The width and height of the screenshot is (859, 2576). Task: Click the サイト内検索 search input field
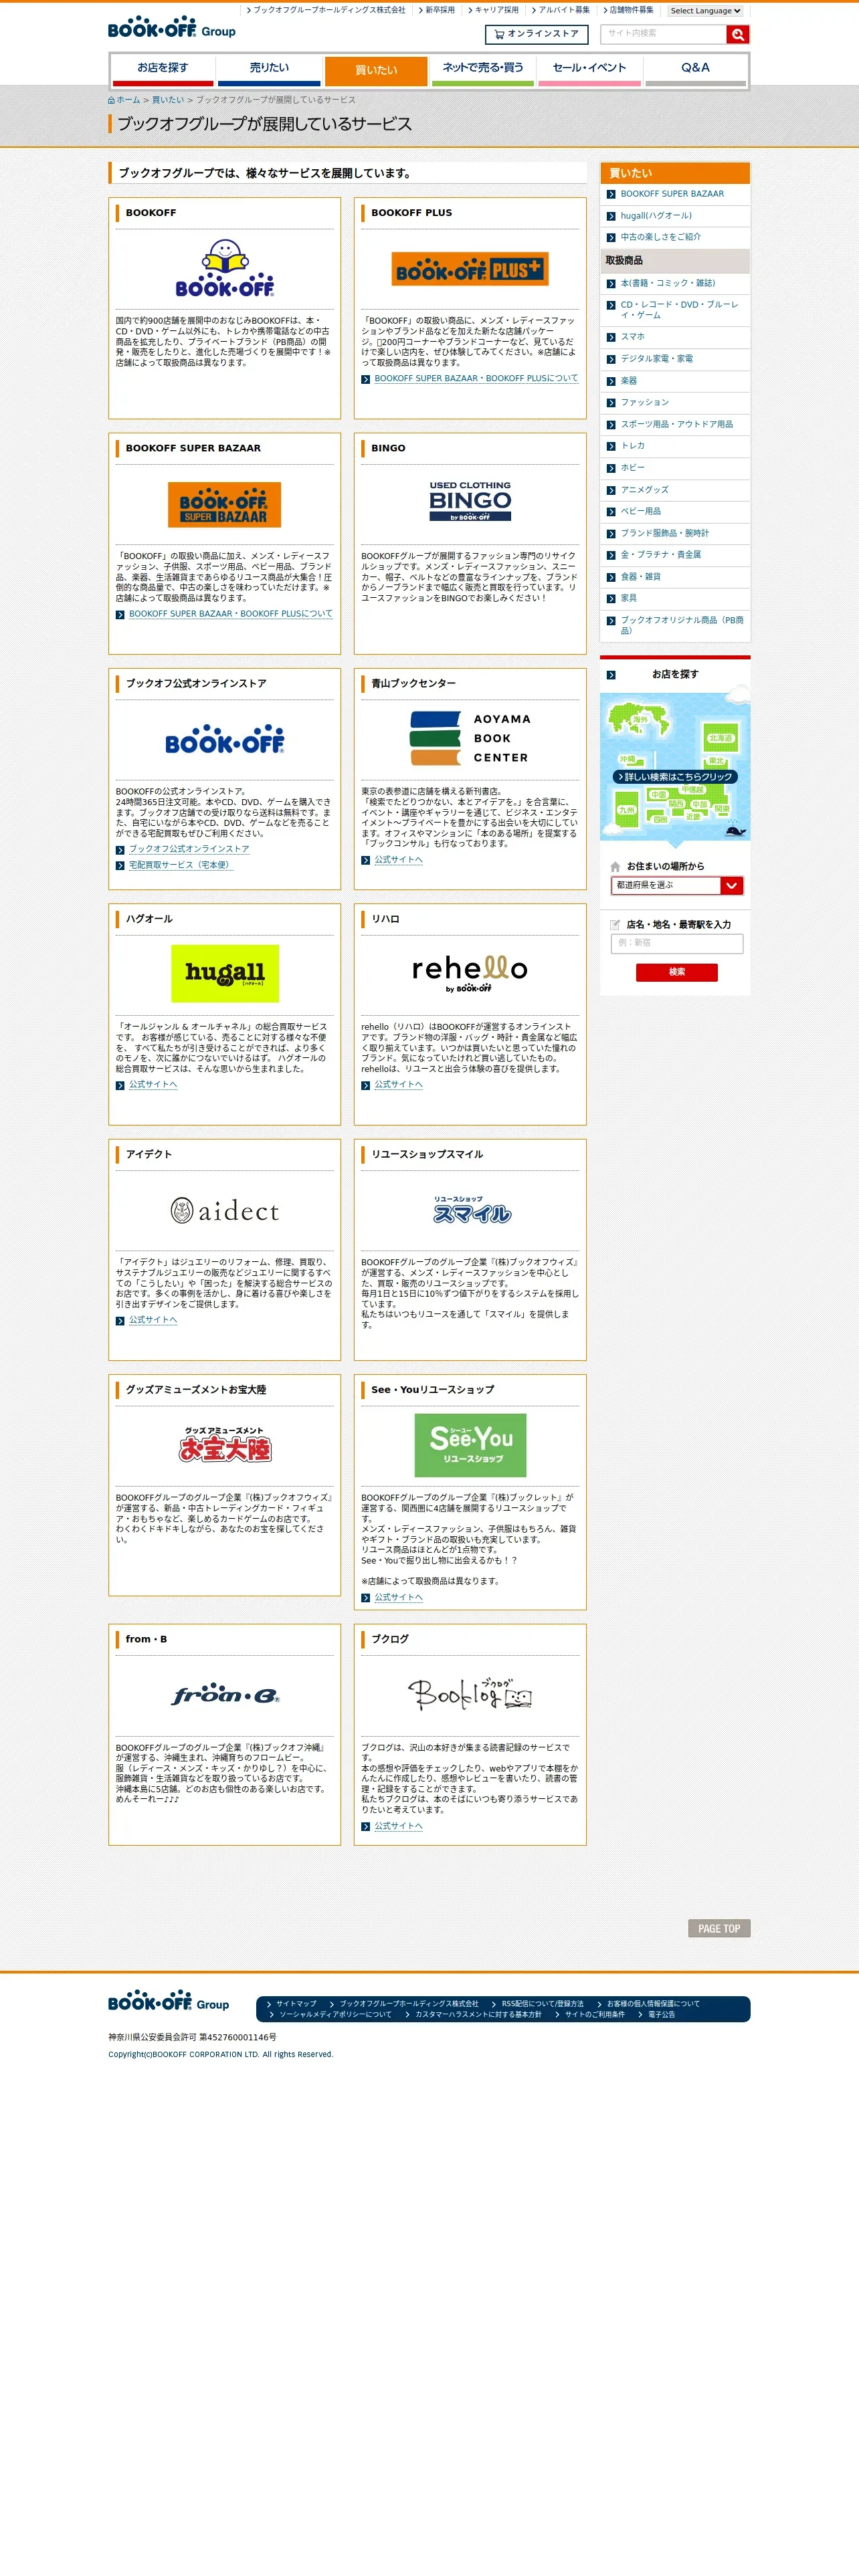[x=664, y=34]
